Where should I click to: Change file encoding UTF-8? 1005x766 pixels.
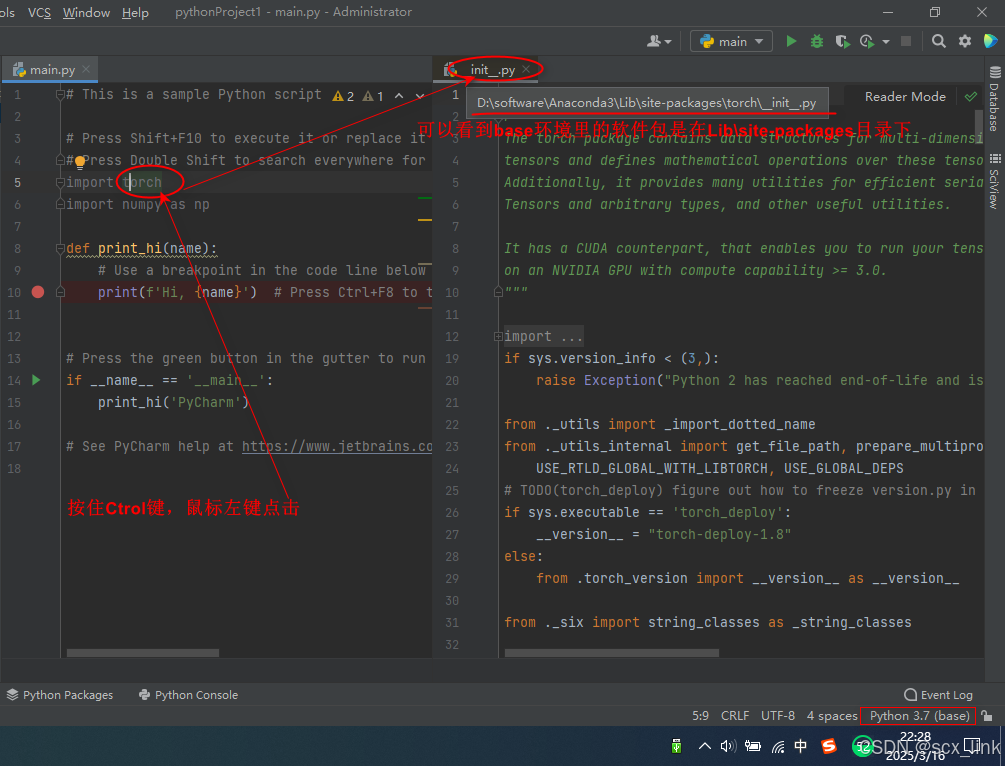(x=777, y=716)
